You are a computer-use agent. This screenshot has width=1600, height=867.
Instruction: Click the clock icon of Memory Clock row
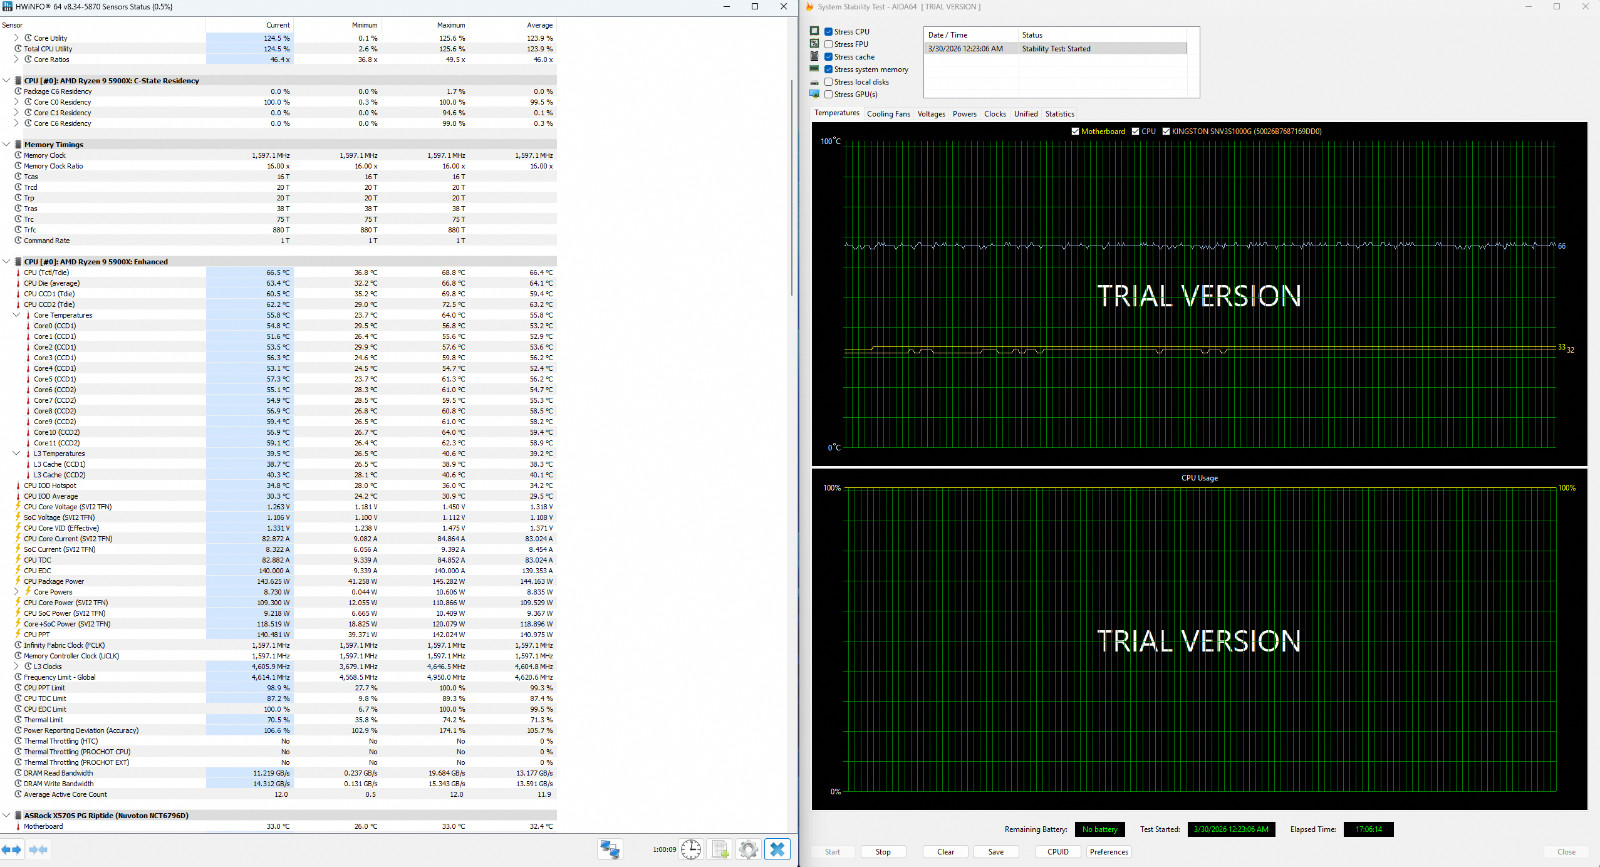pyautogui.click(x=18, y=155)
